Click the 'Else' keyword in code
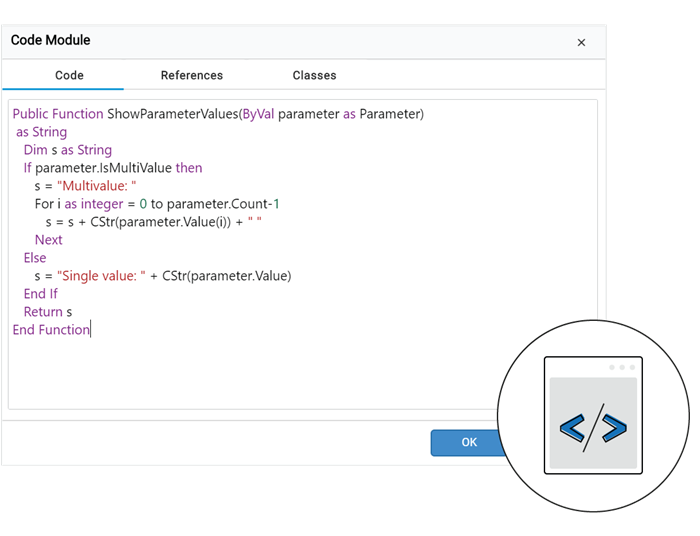This screenshot has width=700, height=536. (x=35, y=258)
